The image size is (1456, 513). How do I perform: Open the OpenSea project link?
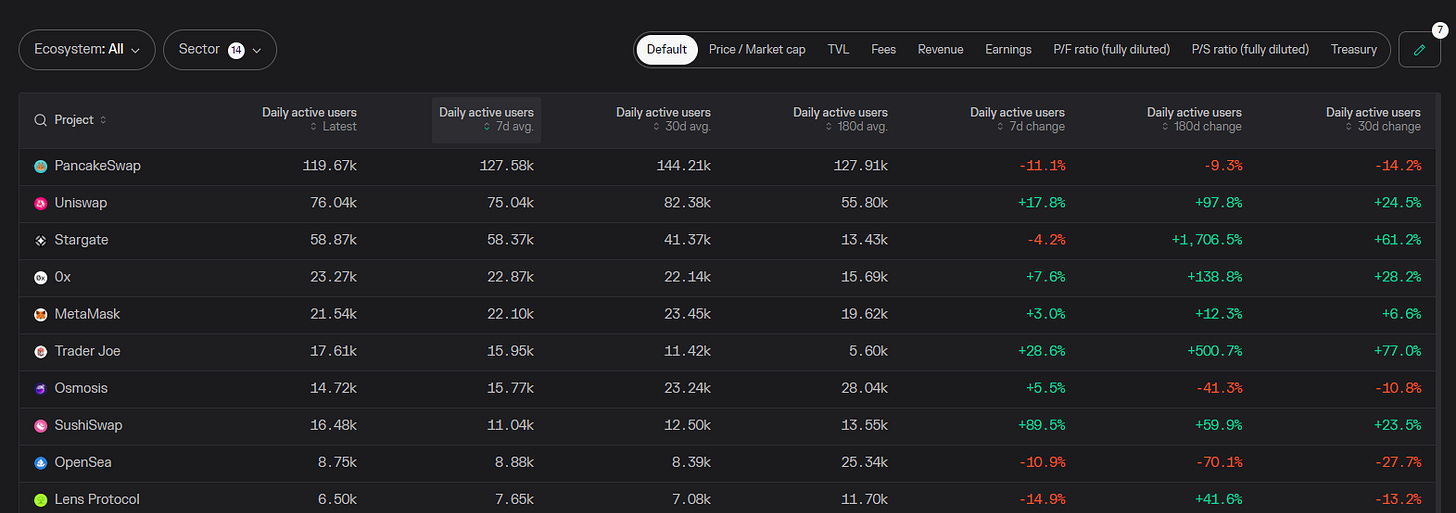[x=83, y=462]
